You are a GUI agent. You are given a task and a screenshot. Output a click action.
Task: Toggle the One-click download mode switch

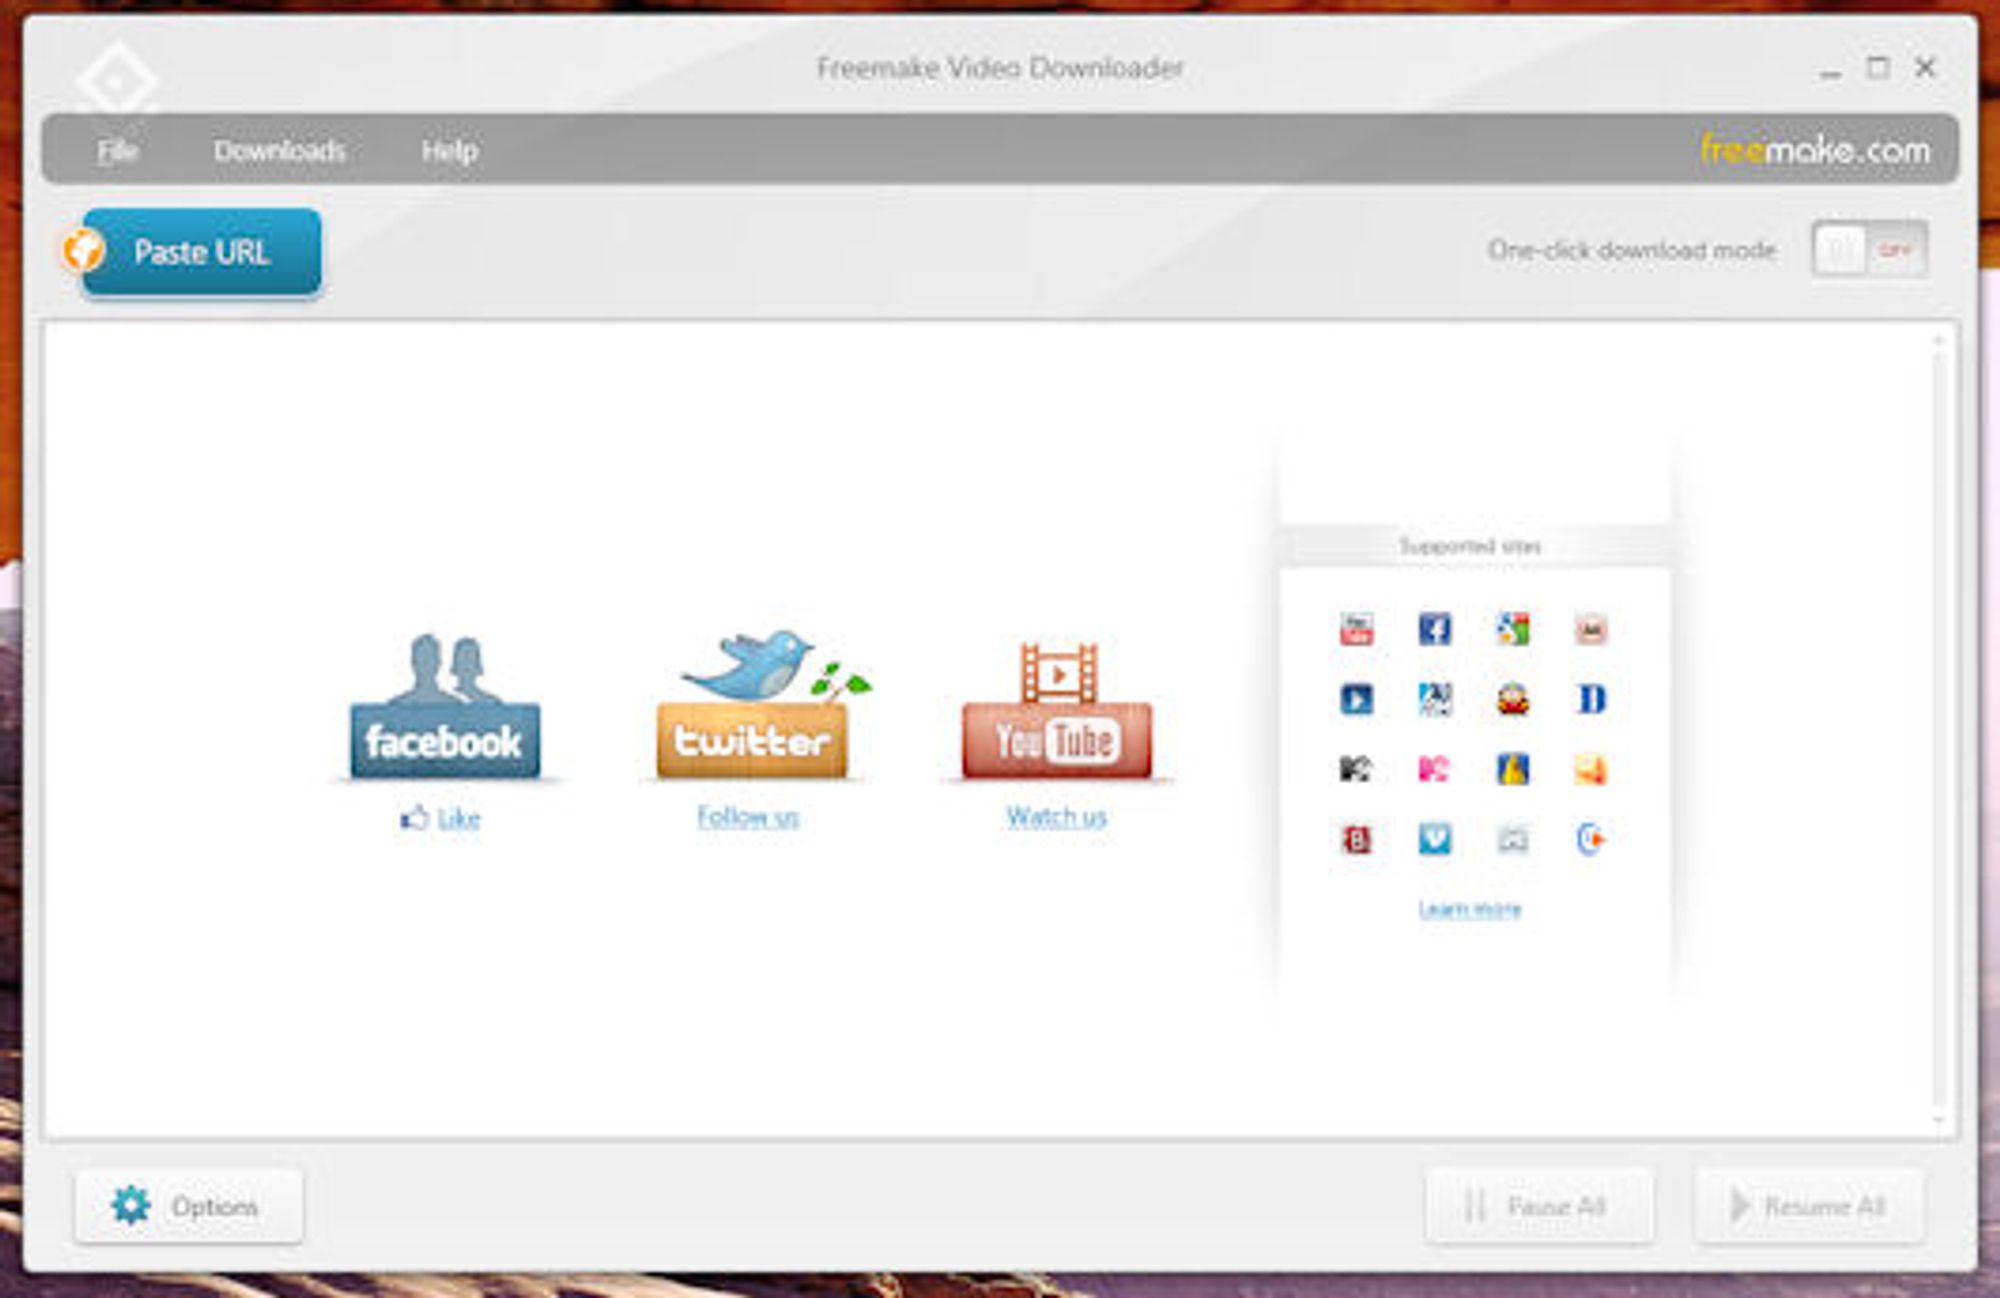pyautogui.click(x=1869, y=250)
